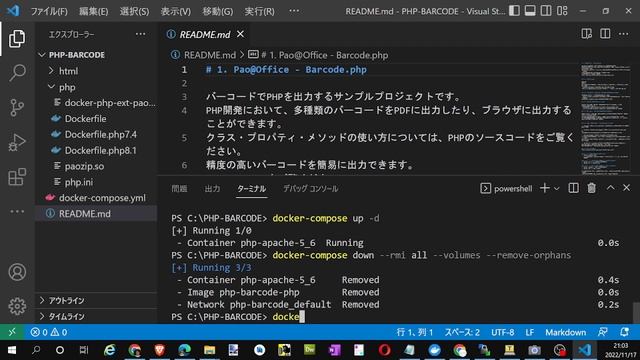The height and width of the screenshot is (360, 640).
Task: Open docker-compose.yml file
Action: 102,198
